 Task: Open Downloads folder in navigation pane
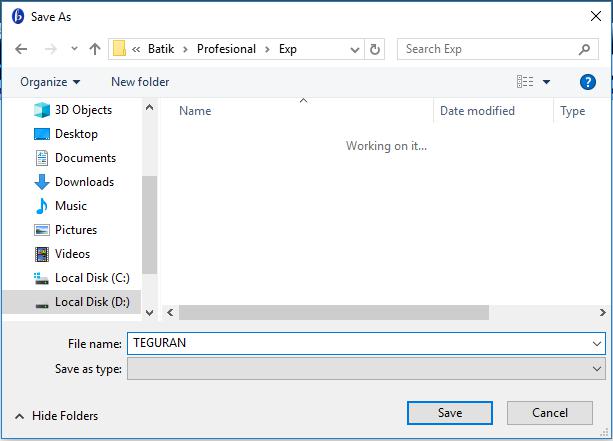[84, 182]
